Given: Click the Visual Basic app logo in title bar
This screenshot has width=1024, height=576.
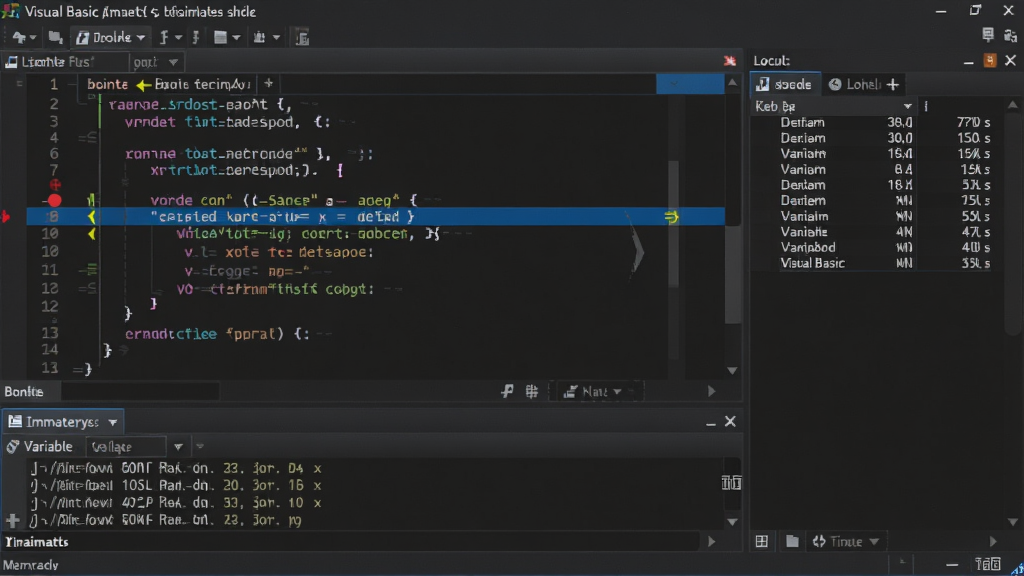Looking at the screenshot, I should pyautogui.click(x=11, y=11).
